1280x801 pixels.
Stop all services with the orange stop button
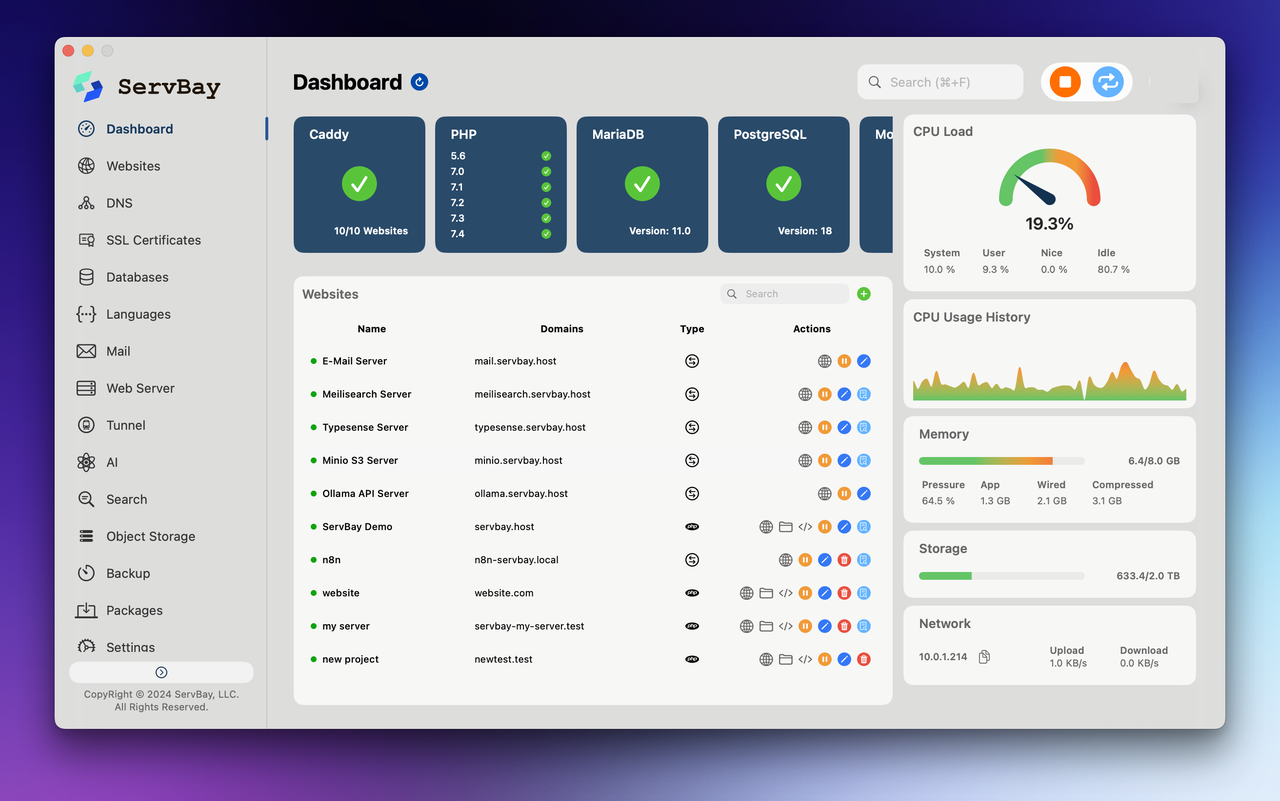coord(1065,82)
